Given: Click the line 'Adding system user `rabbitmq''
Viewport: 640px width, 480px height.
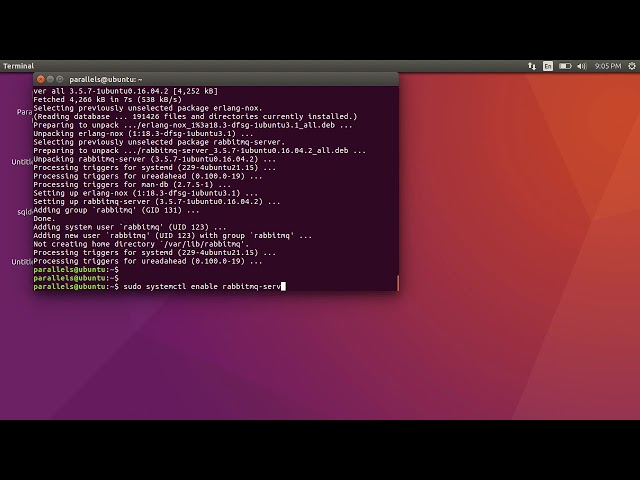Looking at the screenshot, I should tap(130, 227).
